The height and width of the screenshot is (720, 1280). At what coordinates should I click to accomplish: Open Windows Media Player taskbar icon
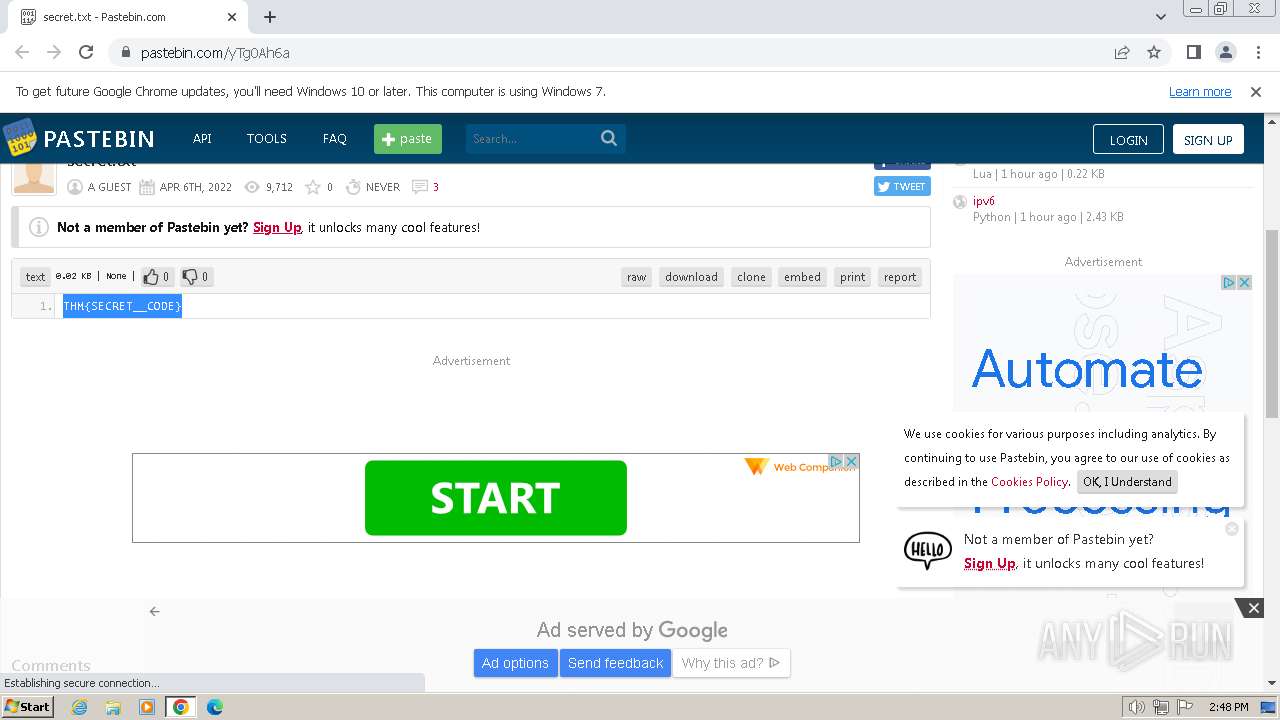147,707
